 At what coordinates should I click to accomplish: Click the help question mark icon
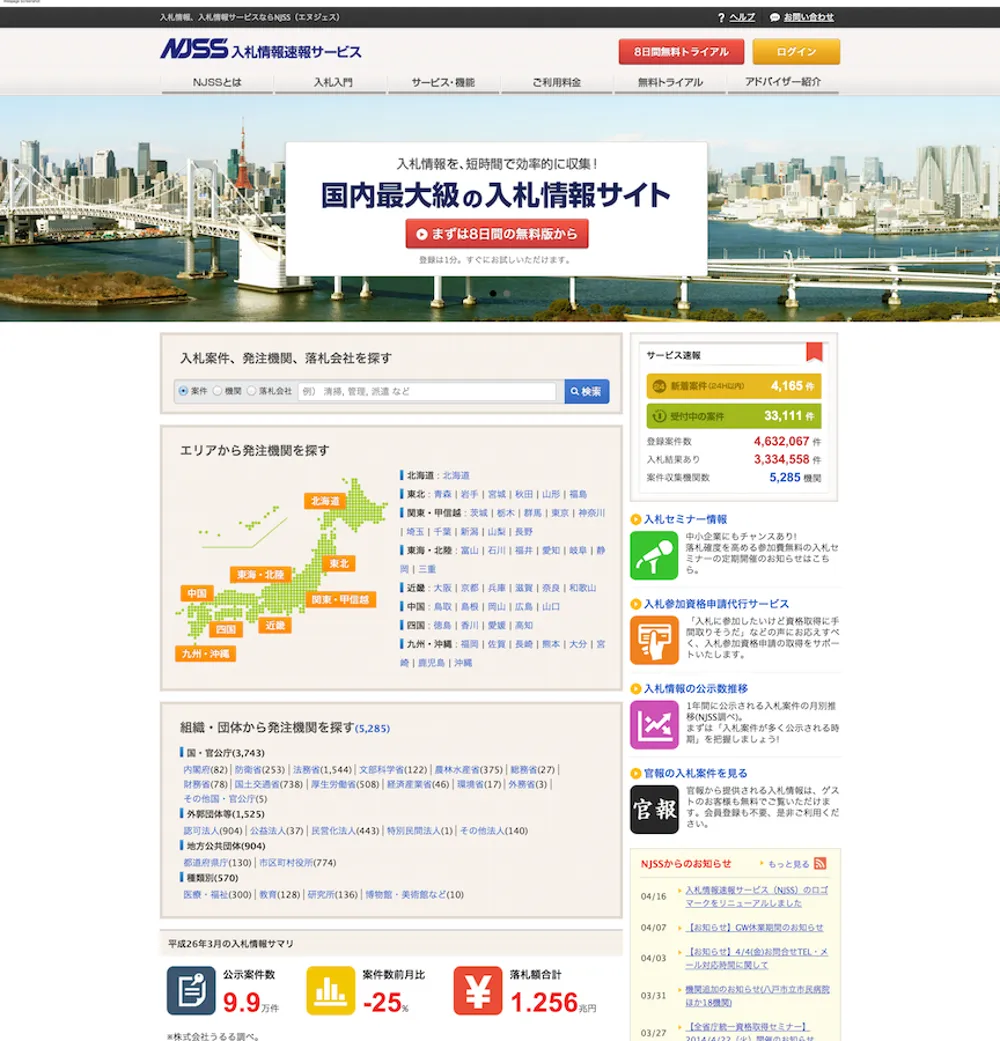tap(721, 18)
